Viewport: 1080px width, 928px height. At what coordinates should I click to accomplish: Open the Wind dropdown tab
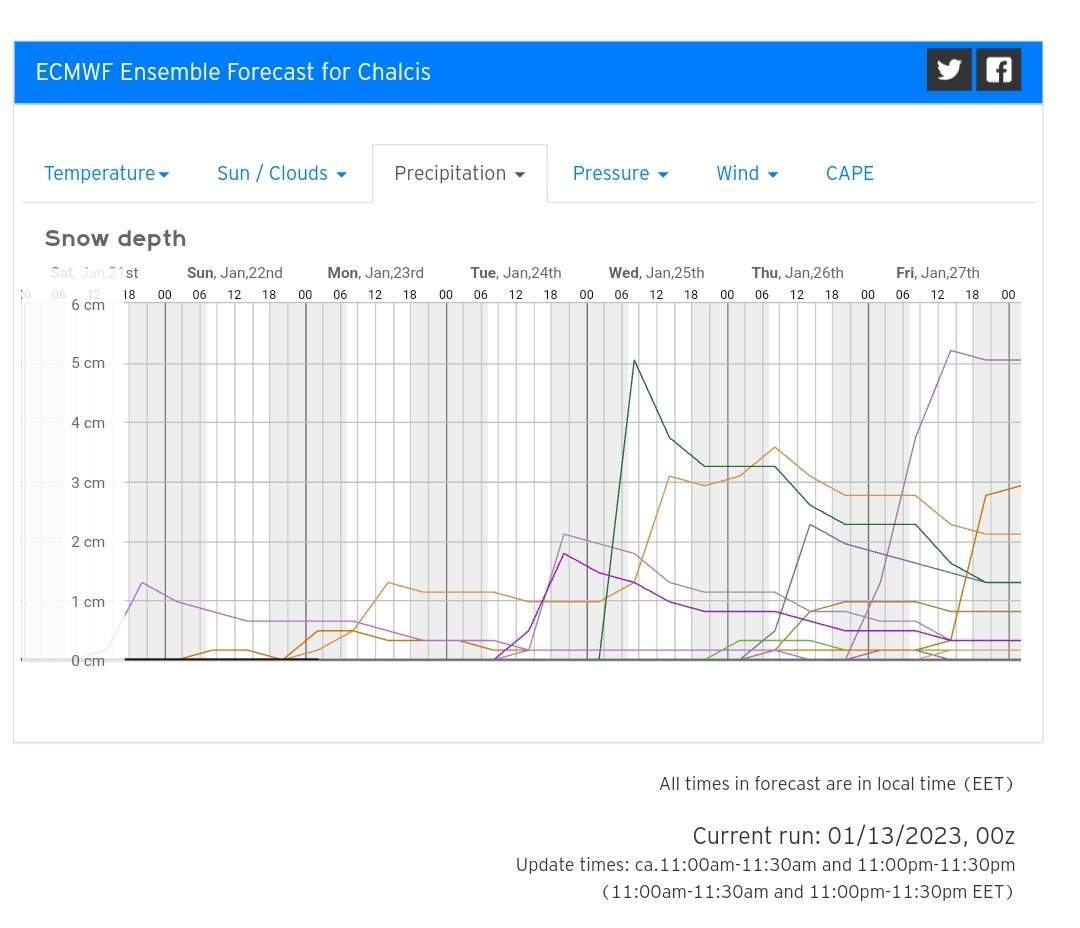[747, 174]
